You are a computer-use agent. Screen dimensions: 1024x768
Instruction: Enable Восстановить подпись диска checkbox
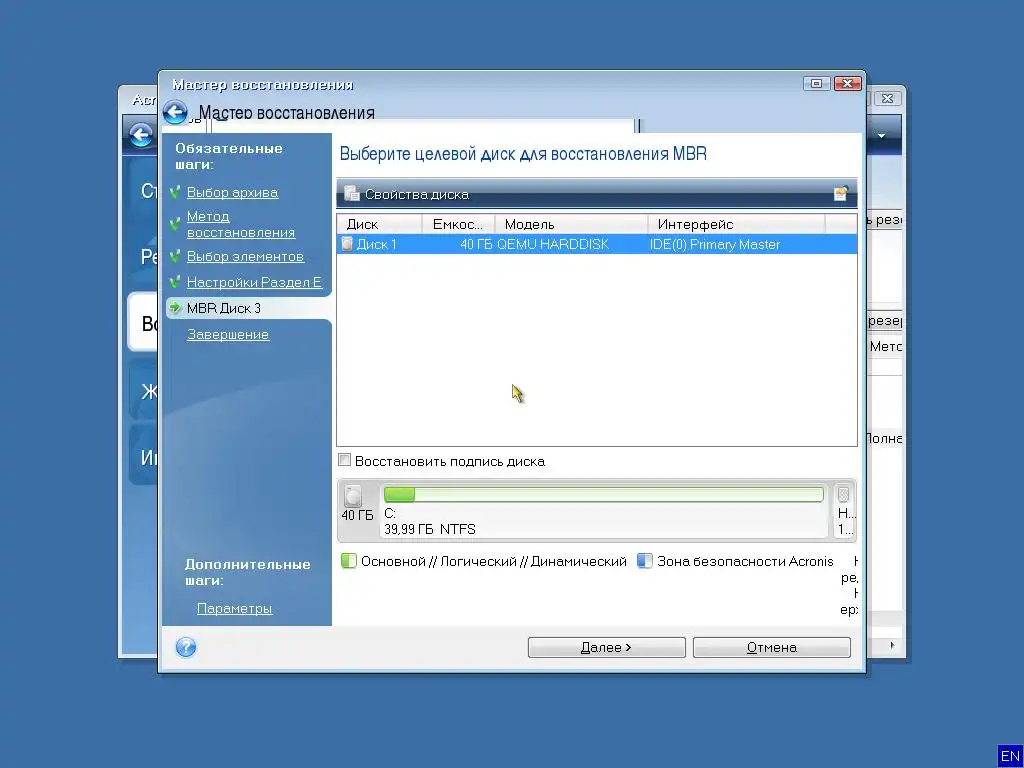pyautogui.click(x=344, y=460)
